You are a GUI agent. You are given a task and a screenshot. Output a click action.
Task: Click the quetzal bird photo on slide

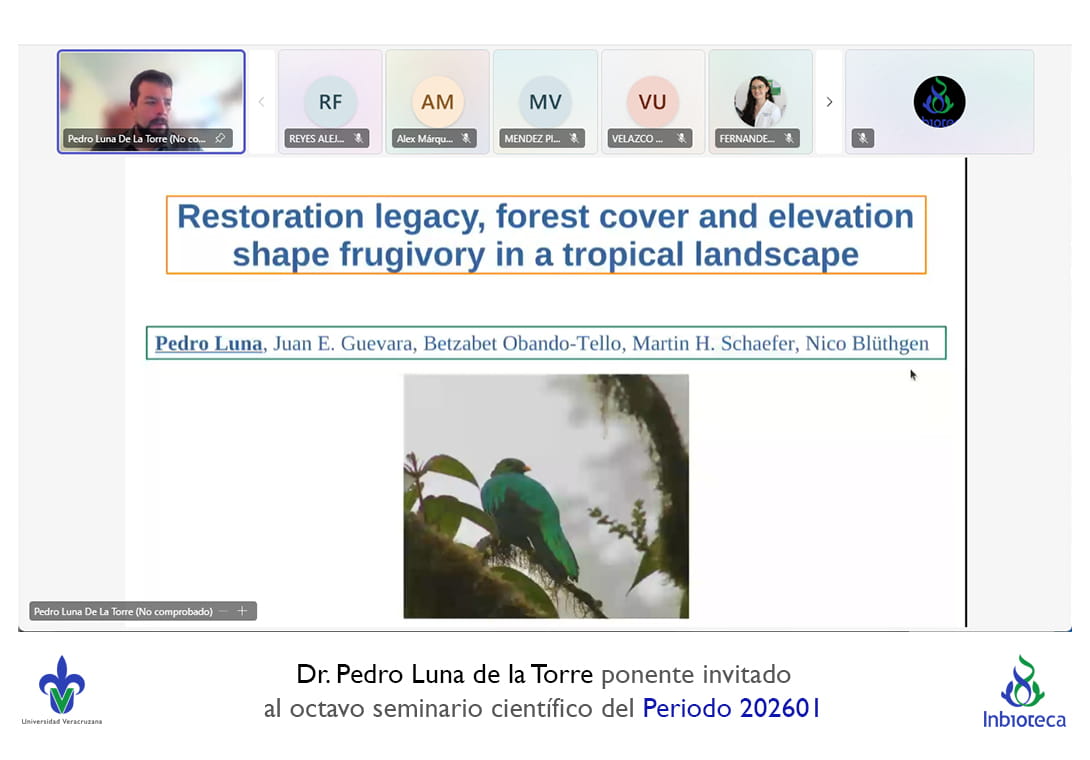tap(546, 496)
